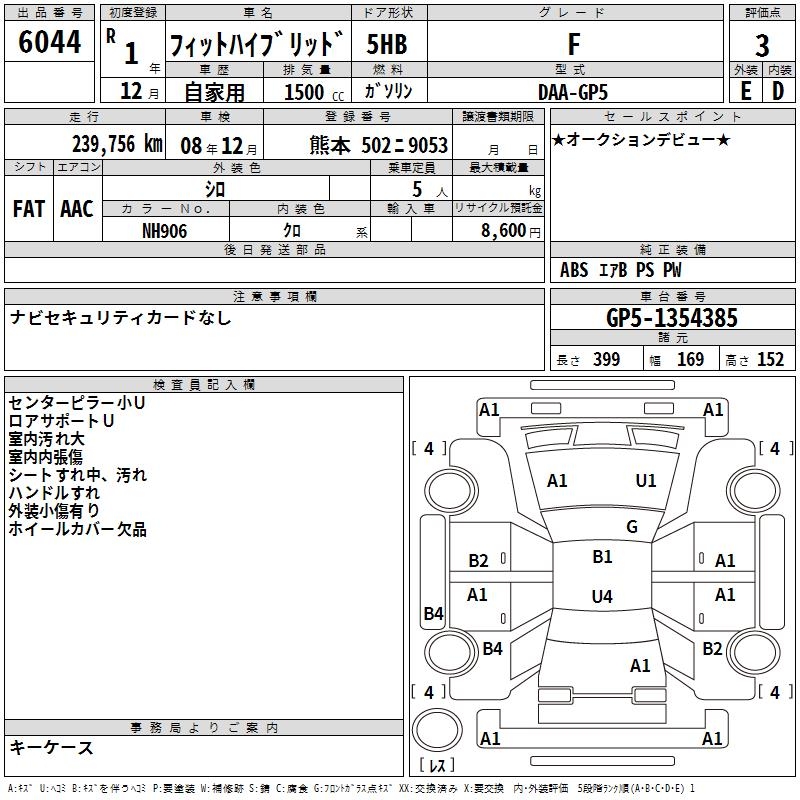This screenshot has width=800, height=800.
Task: Click the A1 mark next to U1
Action: point(557,481)
